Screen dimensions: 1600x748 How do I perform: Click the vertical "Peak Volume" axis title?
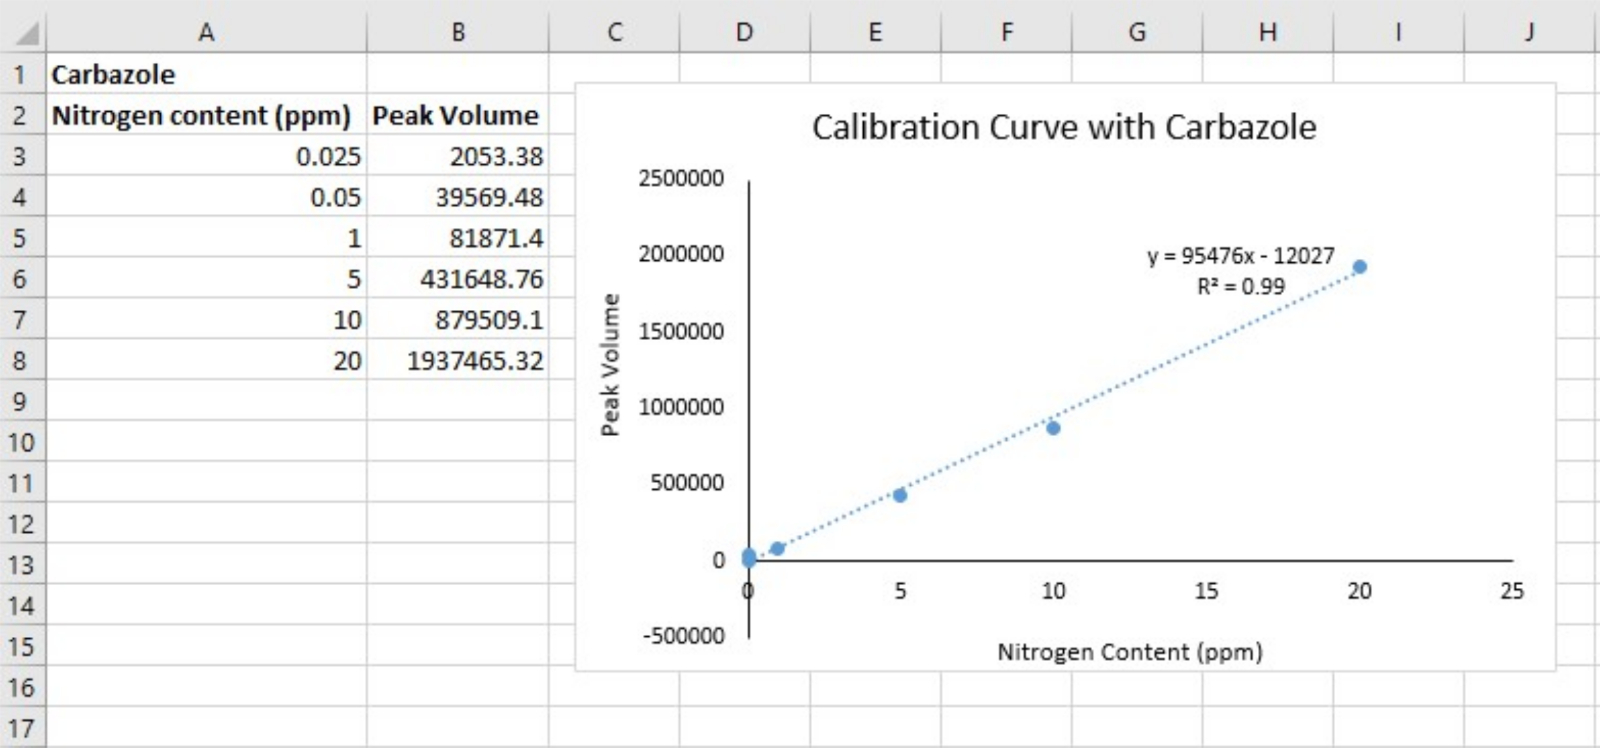pos(610,365)
